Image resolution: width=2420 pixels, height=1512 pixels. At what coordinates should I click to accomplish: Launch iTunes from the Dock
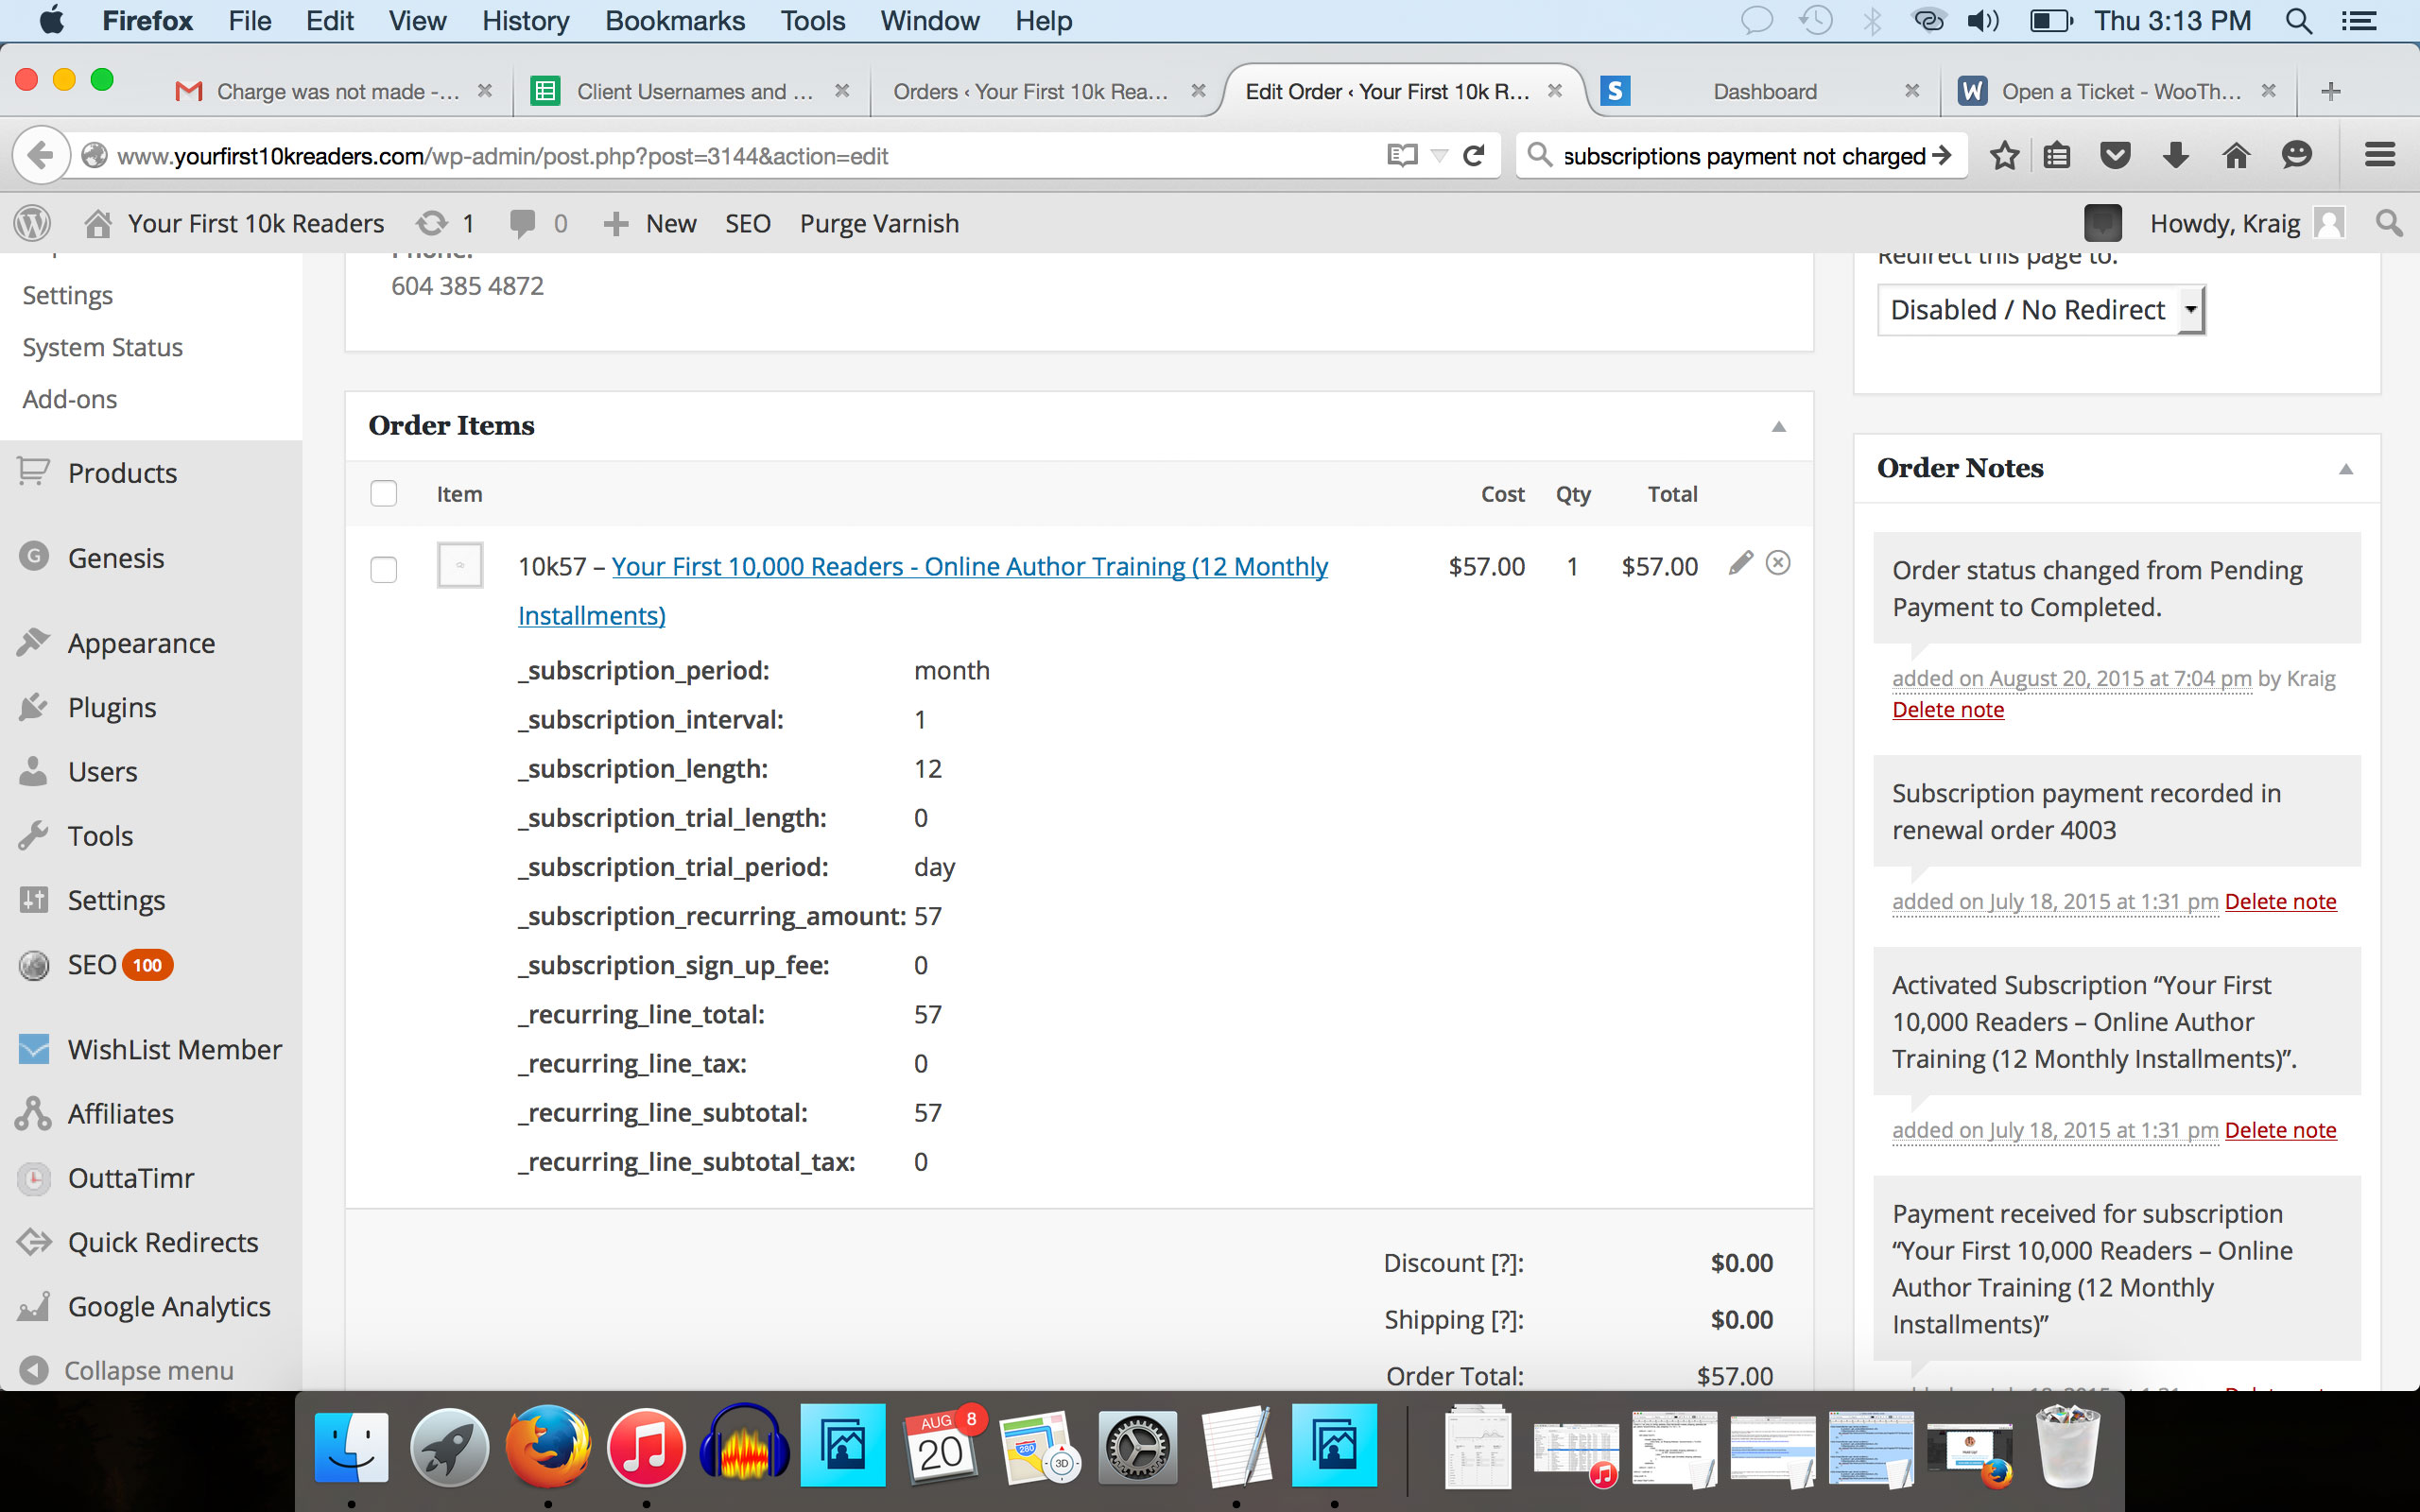tap(645, 1446)
